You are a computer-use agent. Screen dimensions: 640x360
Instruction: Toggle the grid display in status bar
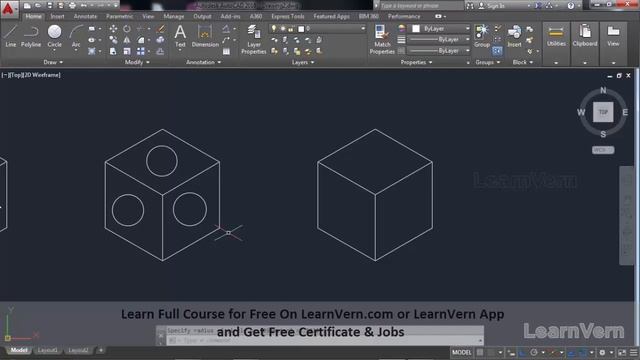tap(480, 352)
